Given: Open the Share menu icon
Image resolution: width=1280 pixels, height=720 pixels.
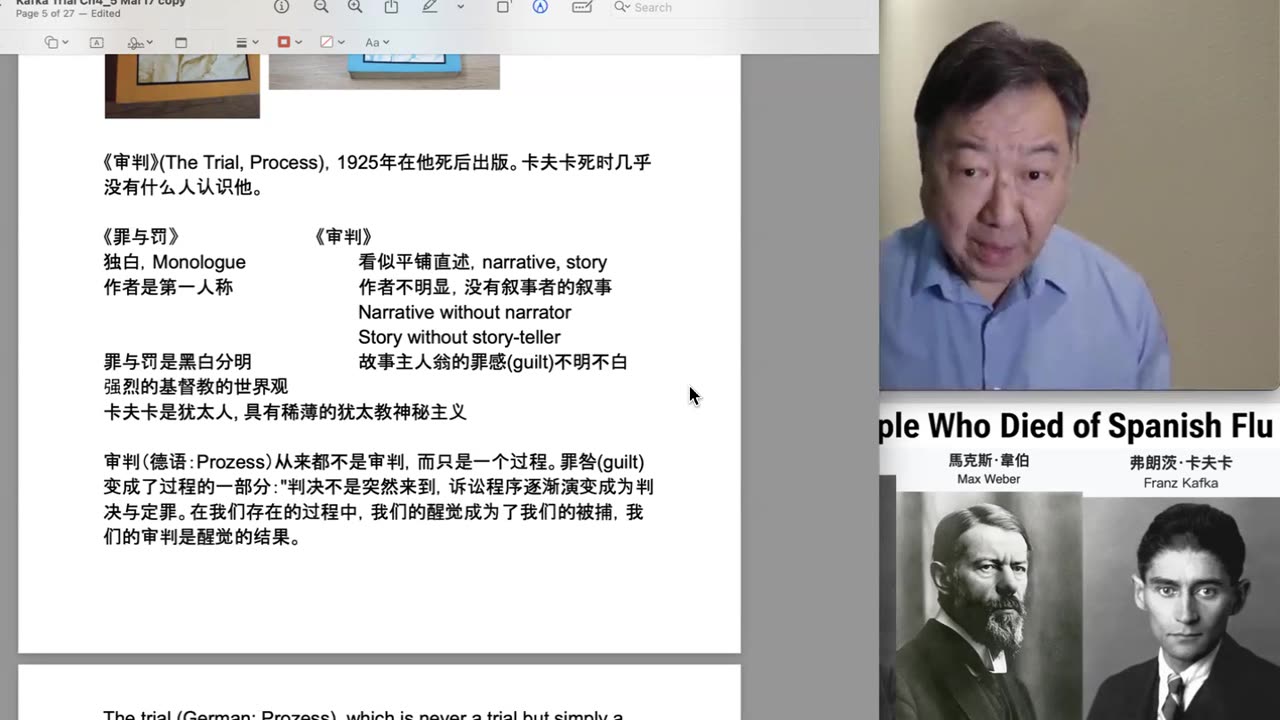Looking at the screenshot, I should (x=391, y=7).
